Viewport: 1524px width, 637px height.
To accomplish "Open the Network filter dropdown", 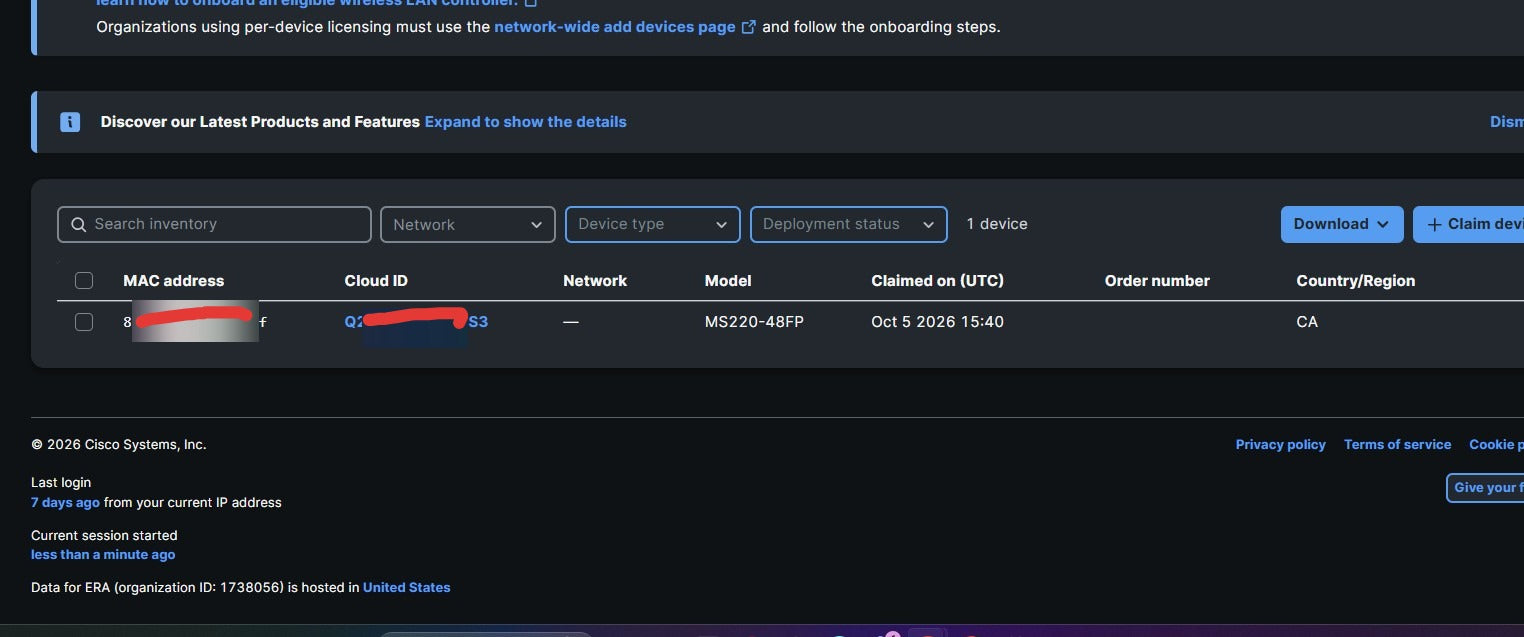I will click(468, 225).
